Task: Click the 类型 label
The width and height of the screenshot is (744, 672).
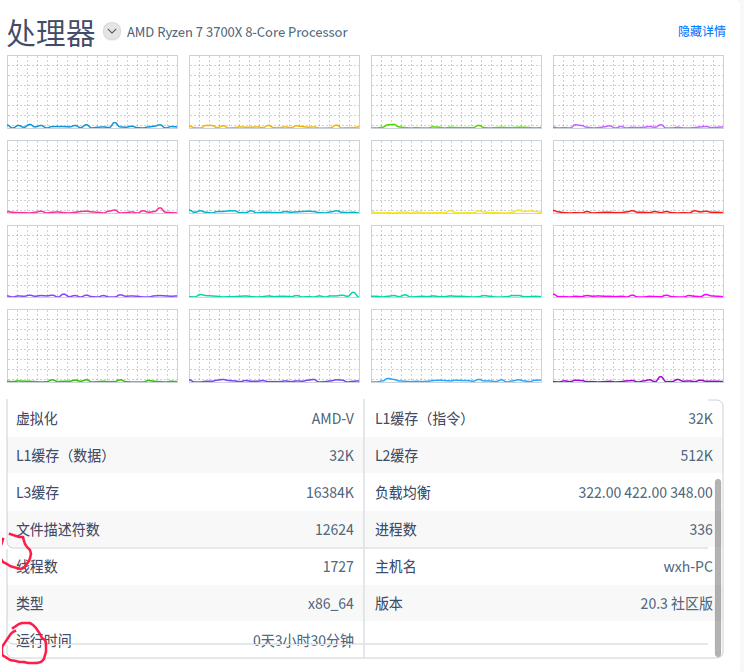Action: click(30, 604)
